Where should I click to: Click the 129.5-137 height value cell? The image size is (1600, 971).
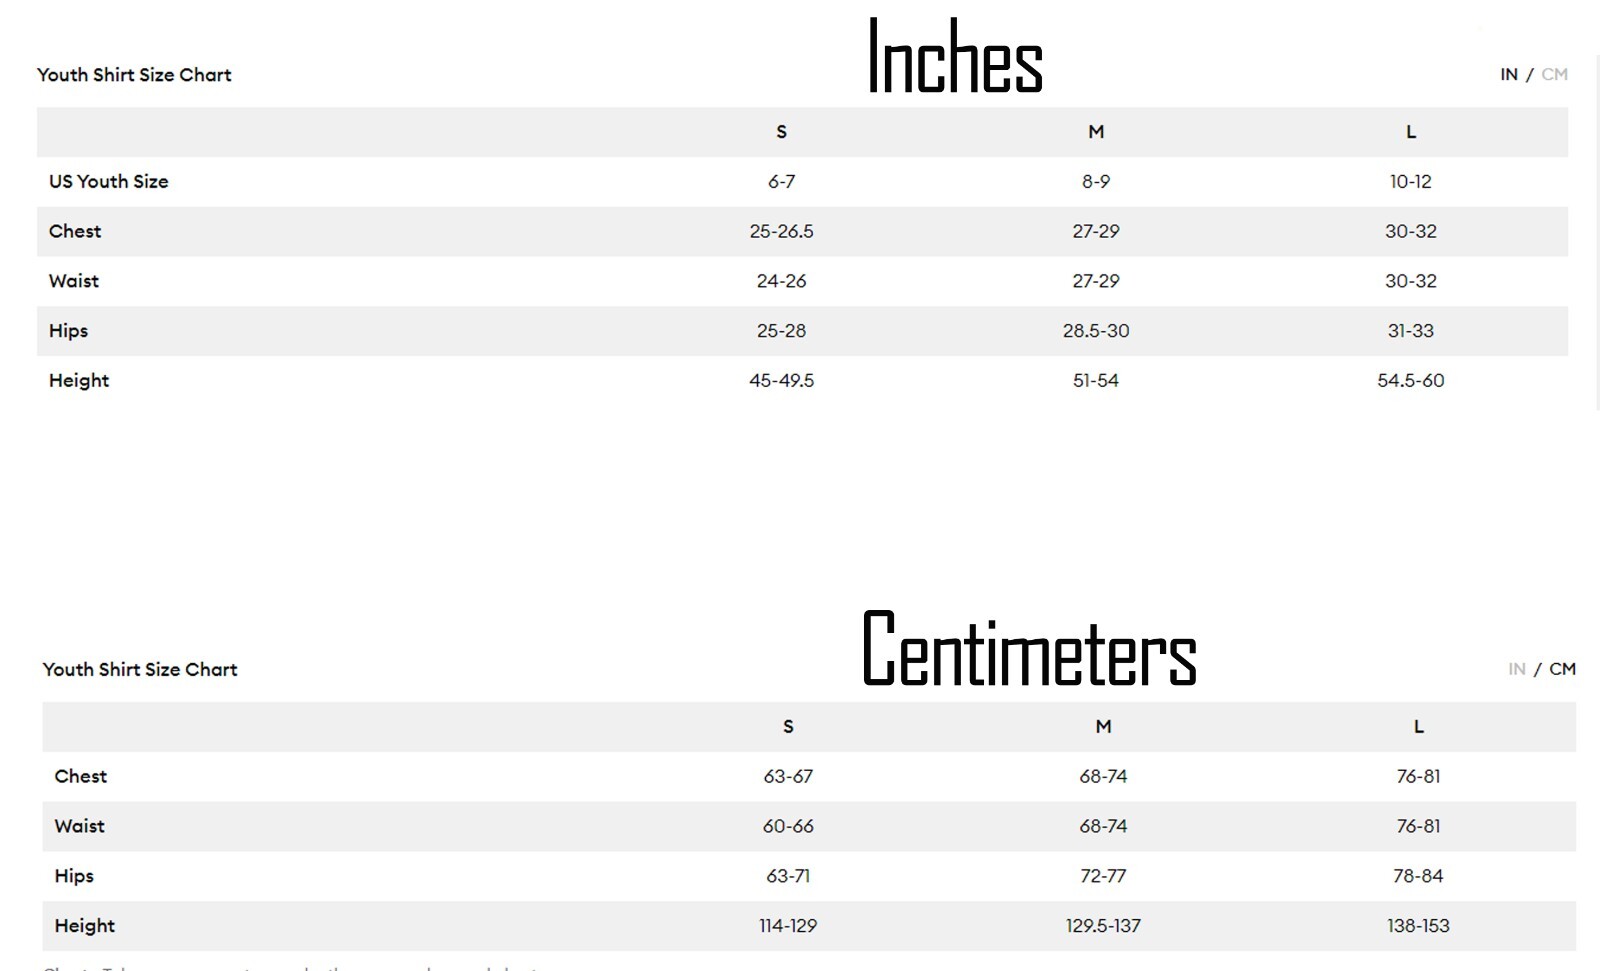(x=1103, y=926)
